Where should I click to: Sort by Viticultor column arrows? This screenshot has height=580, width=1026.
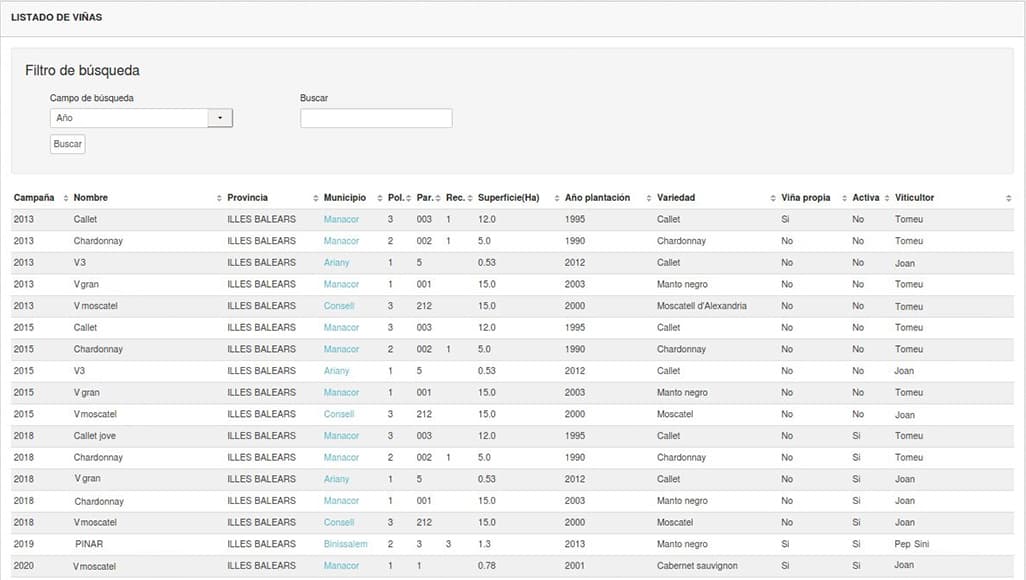(1008, 198)
